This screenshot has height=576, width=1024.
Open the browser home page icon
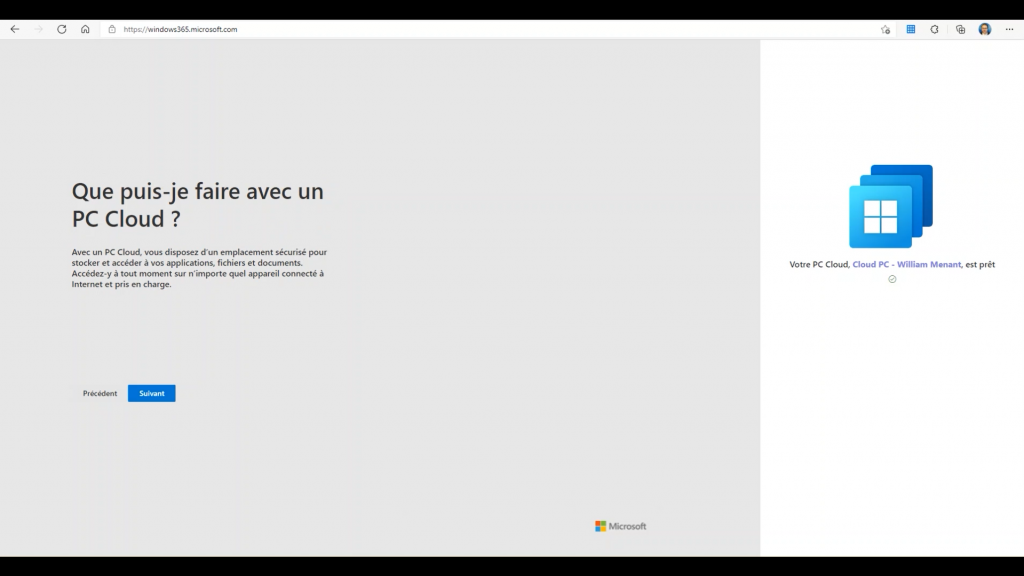pyautogui.click(x=85, y=29)
